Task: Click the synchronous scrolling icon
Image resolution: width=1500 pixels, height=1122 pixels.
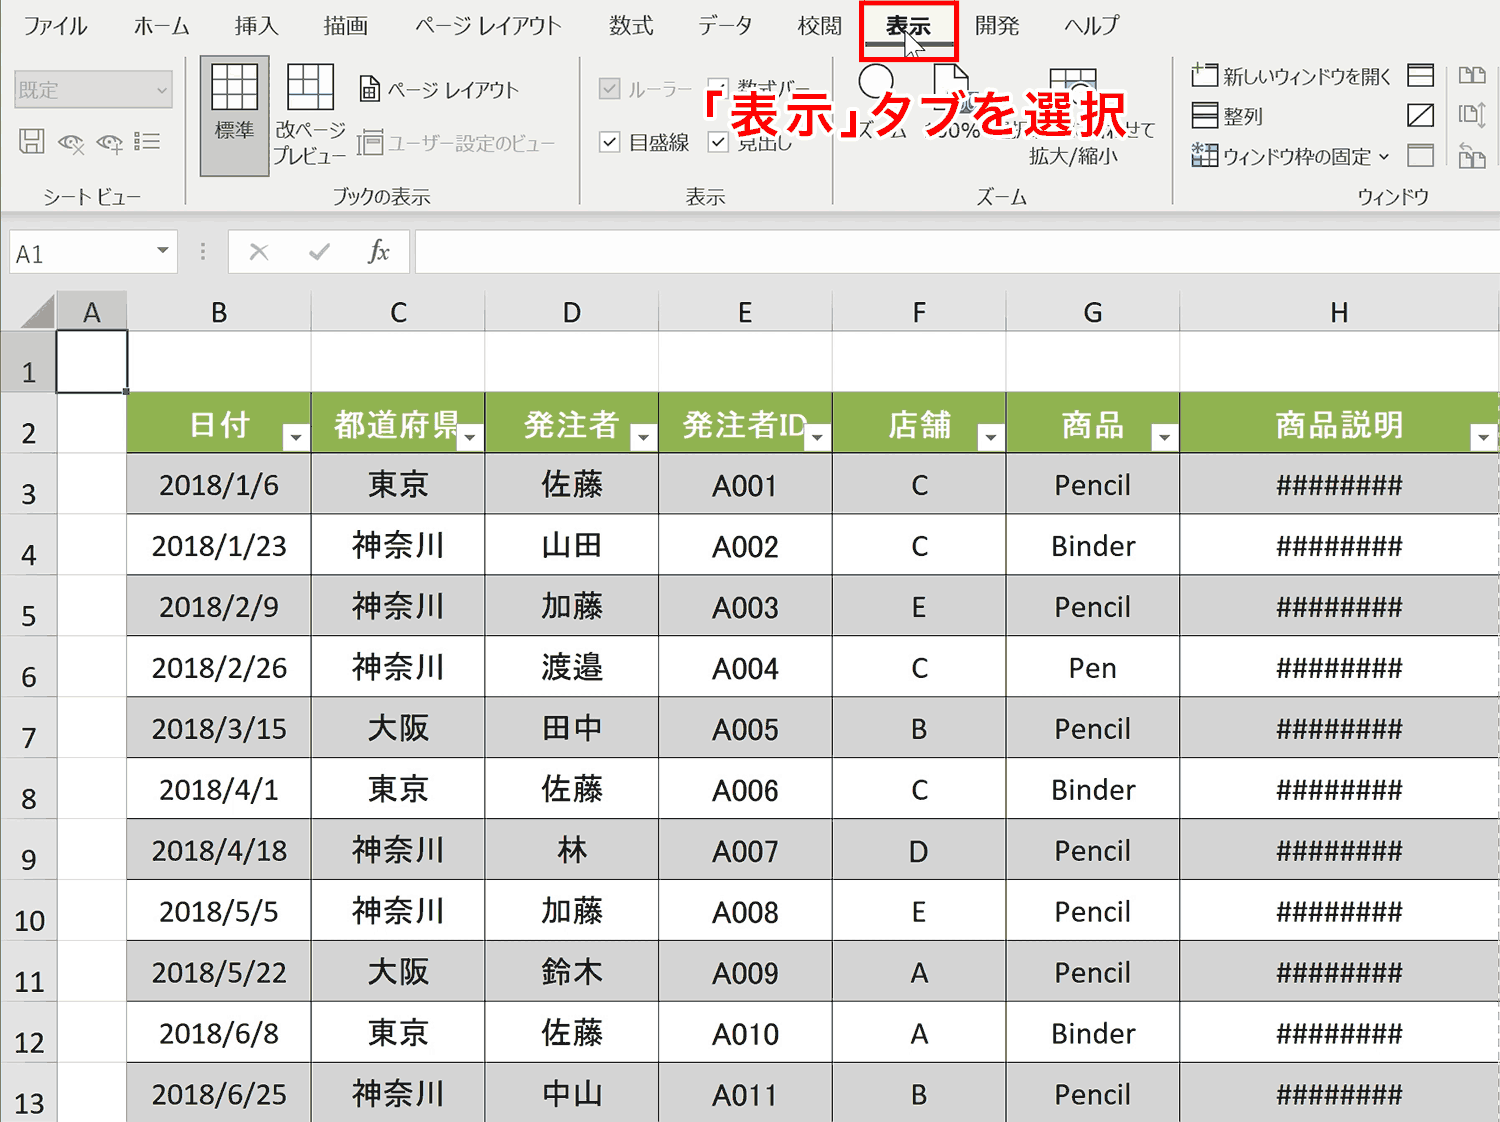Action: [x=1472, y=115]
